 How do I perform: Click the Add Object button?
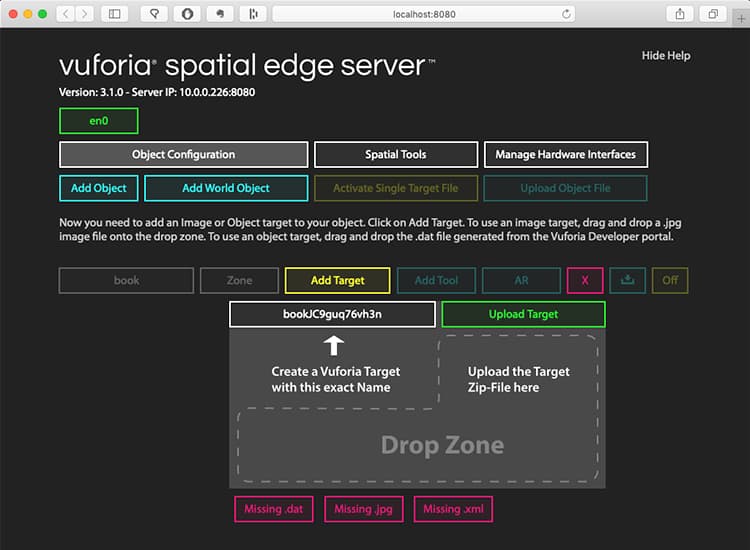[x=98, y=188]
